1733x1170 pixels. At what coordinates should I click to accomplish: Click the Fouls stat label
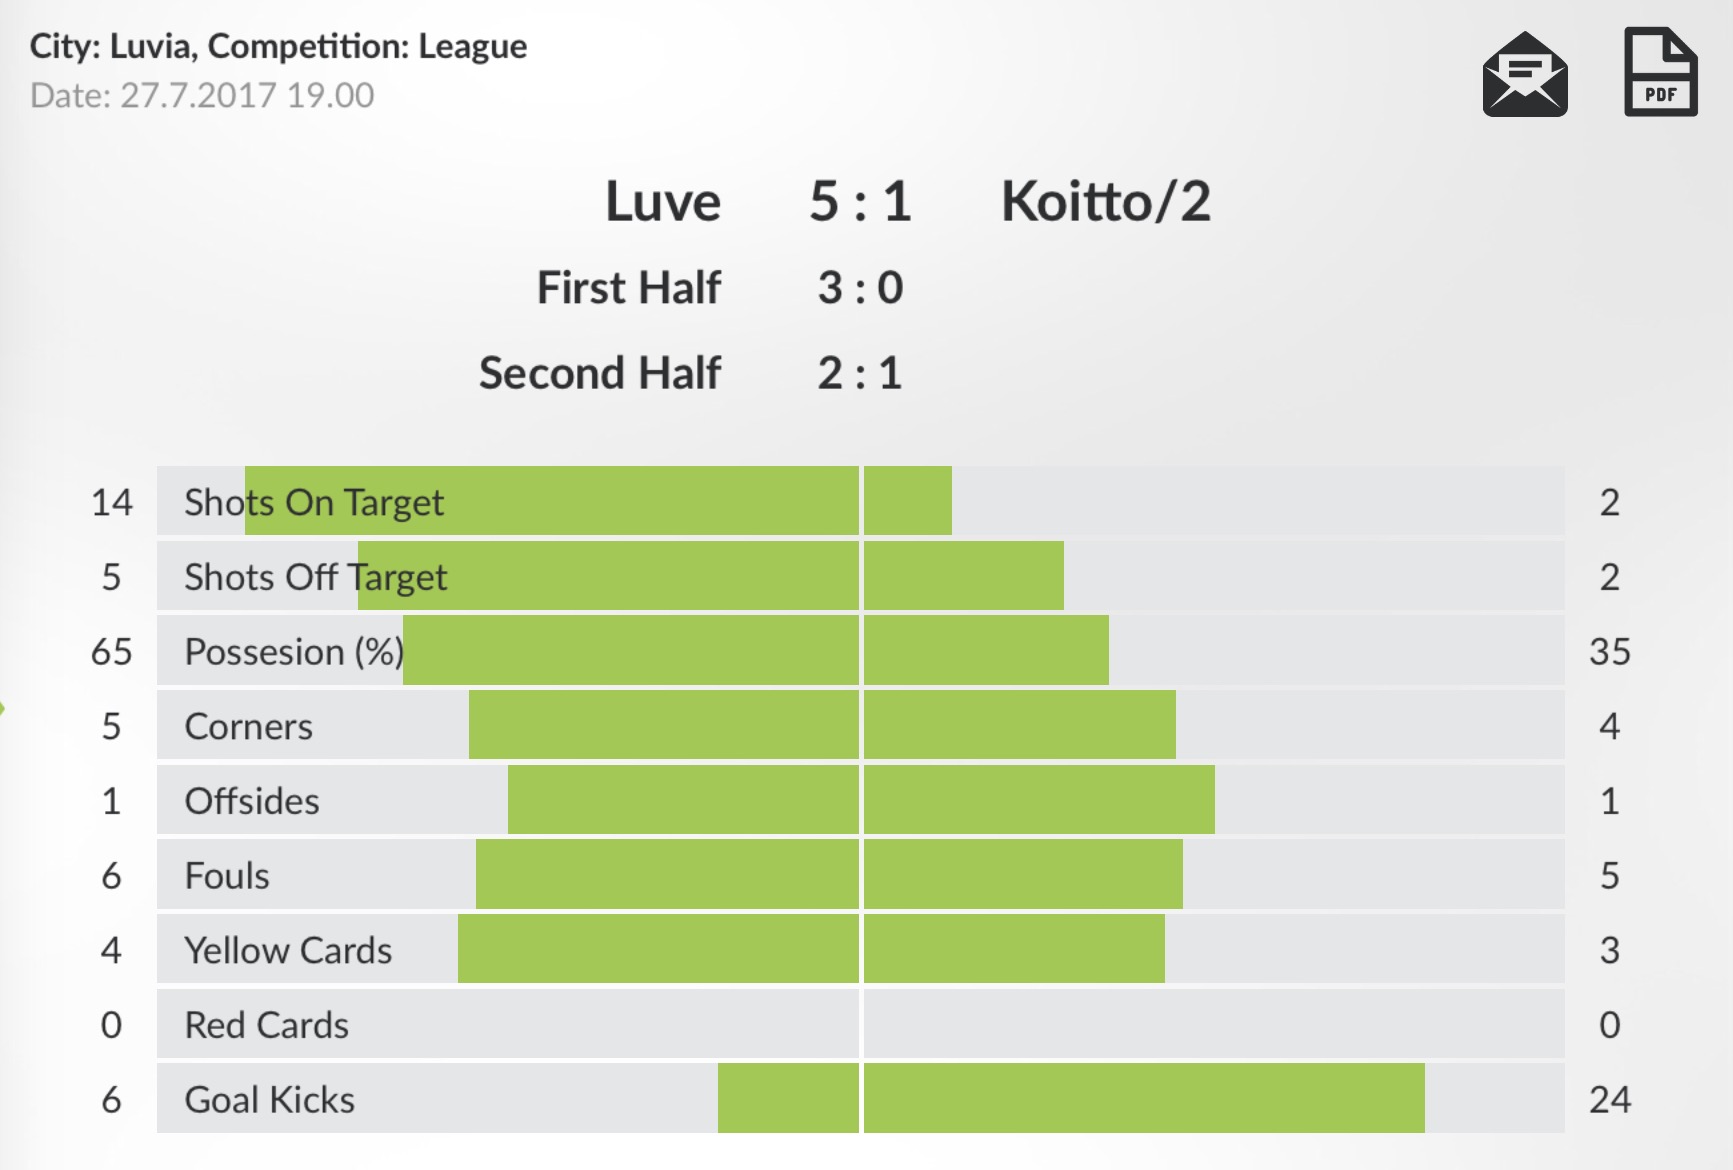(227, 876)
